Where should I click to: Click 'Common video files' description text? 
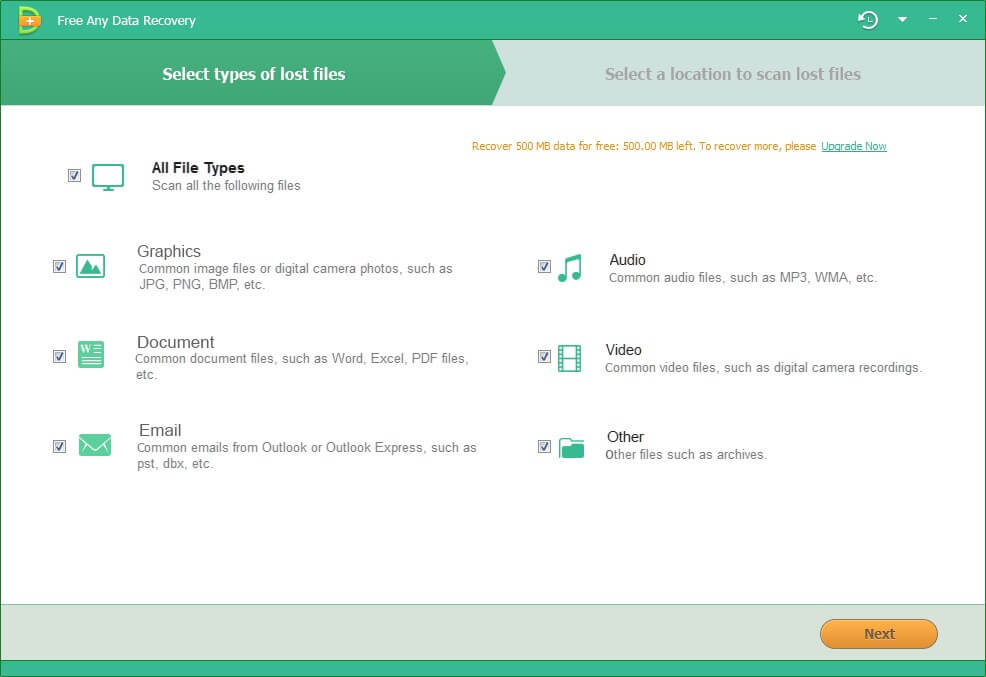coord(763,367)
